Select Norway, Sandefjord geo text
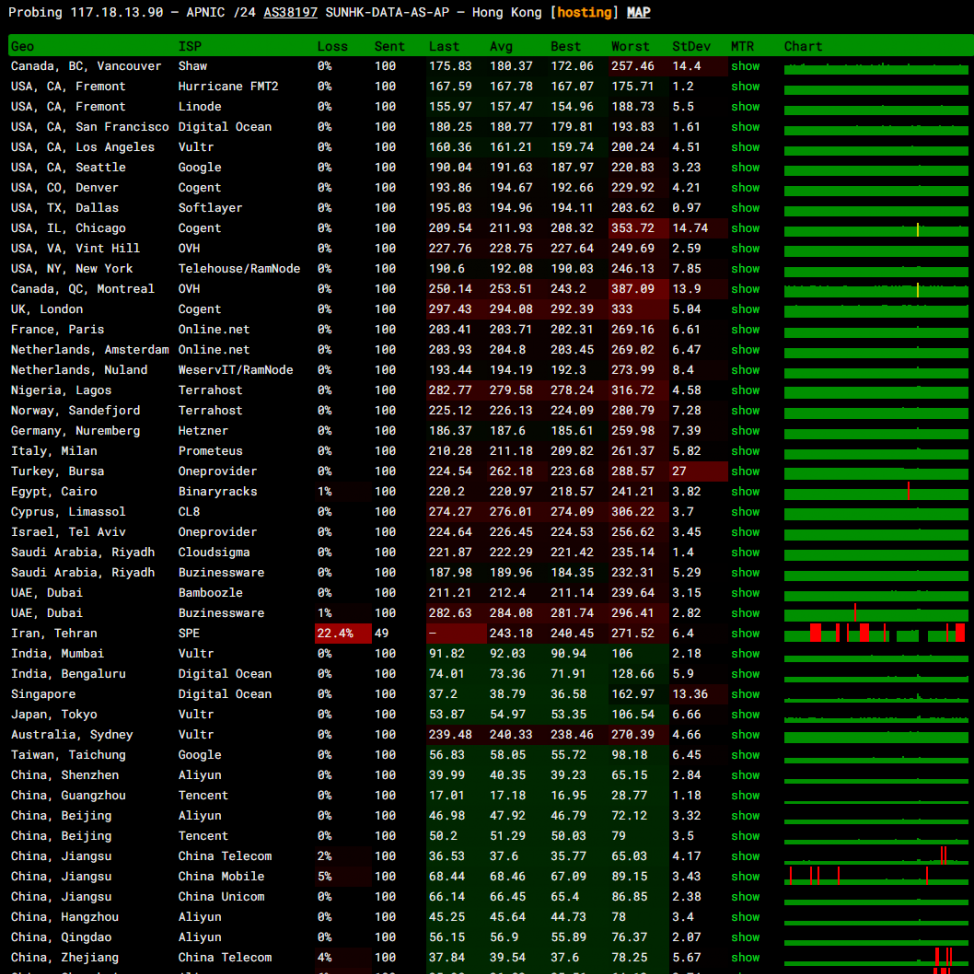Image resolution: width=974 pixels, height=974 pixels. click(75, 411)
